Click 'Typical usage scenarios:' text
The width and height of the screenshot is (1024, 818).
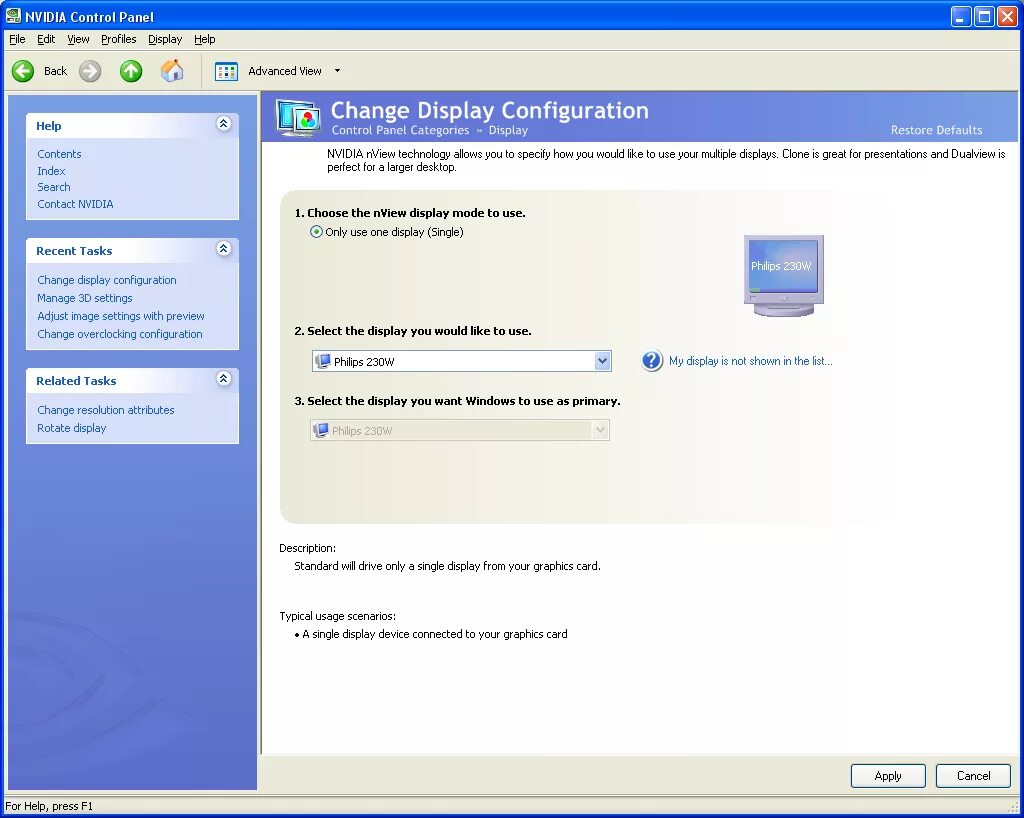tap(338, 616)
